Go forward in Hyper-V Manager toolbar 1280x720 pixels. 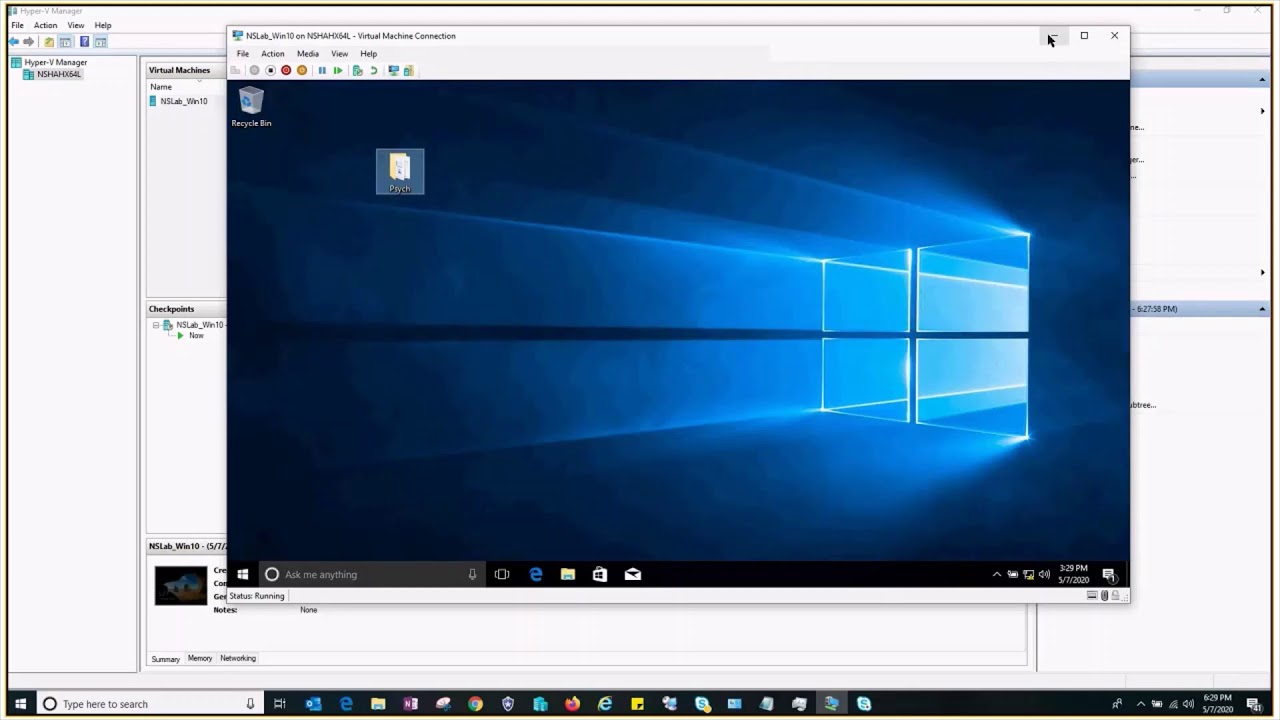[x=29, y=42]
